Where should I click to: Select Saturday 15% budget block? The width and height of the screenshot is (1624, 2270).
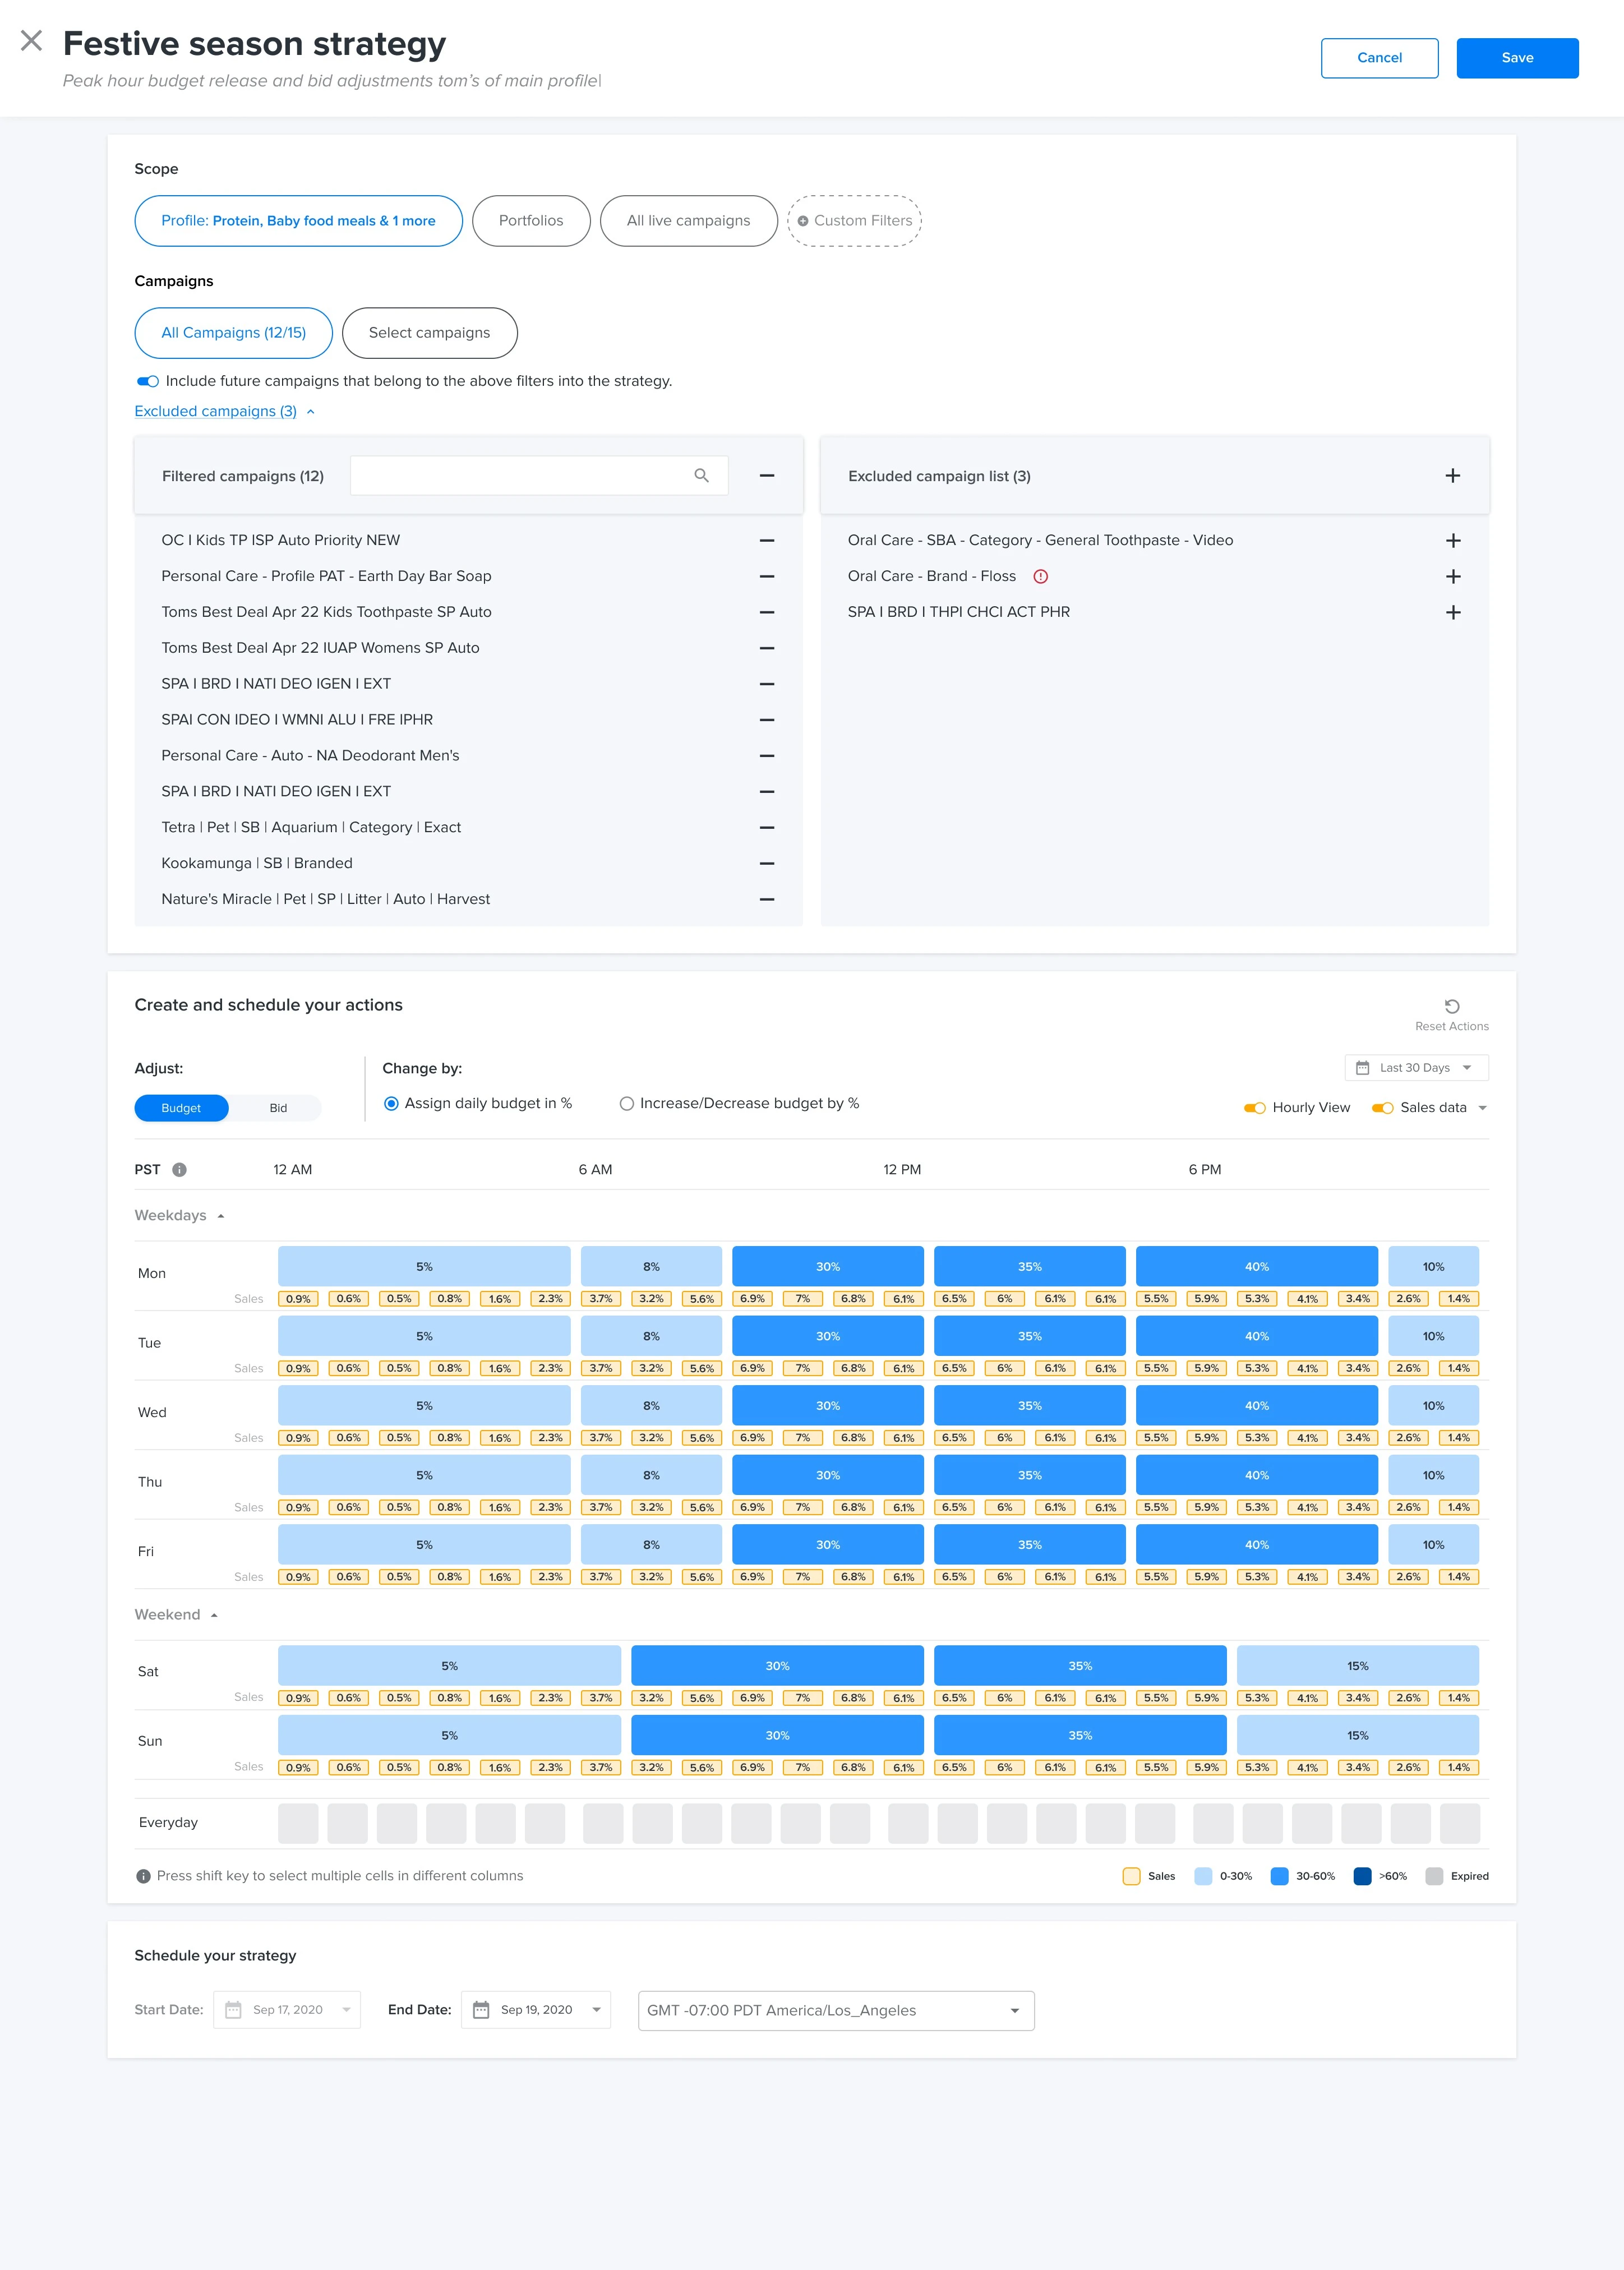click(x=1357, y=1665)
